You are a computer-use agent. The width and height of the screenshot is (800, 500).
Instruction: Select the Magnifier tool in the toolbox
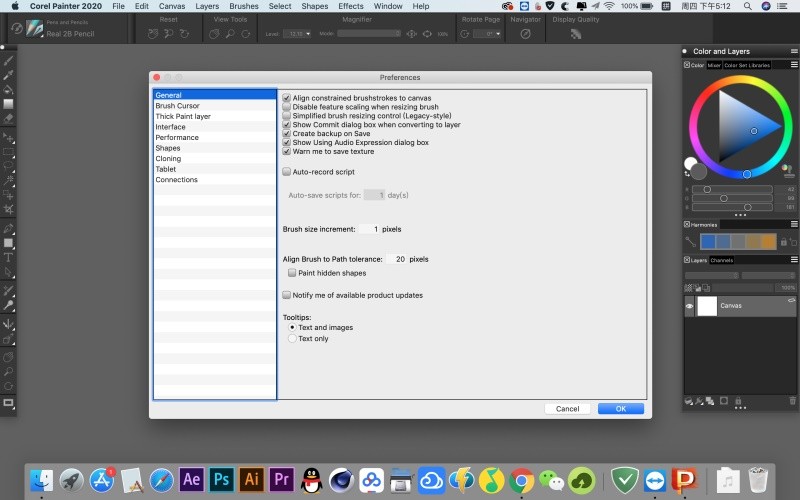point(8,371)
